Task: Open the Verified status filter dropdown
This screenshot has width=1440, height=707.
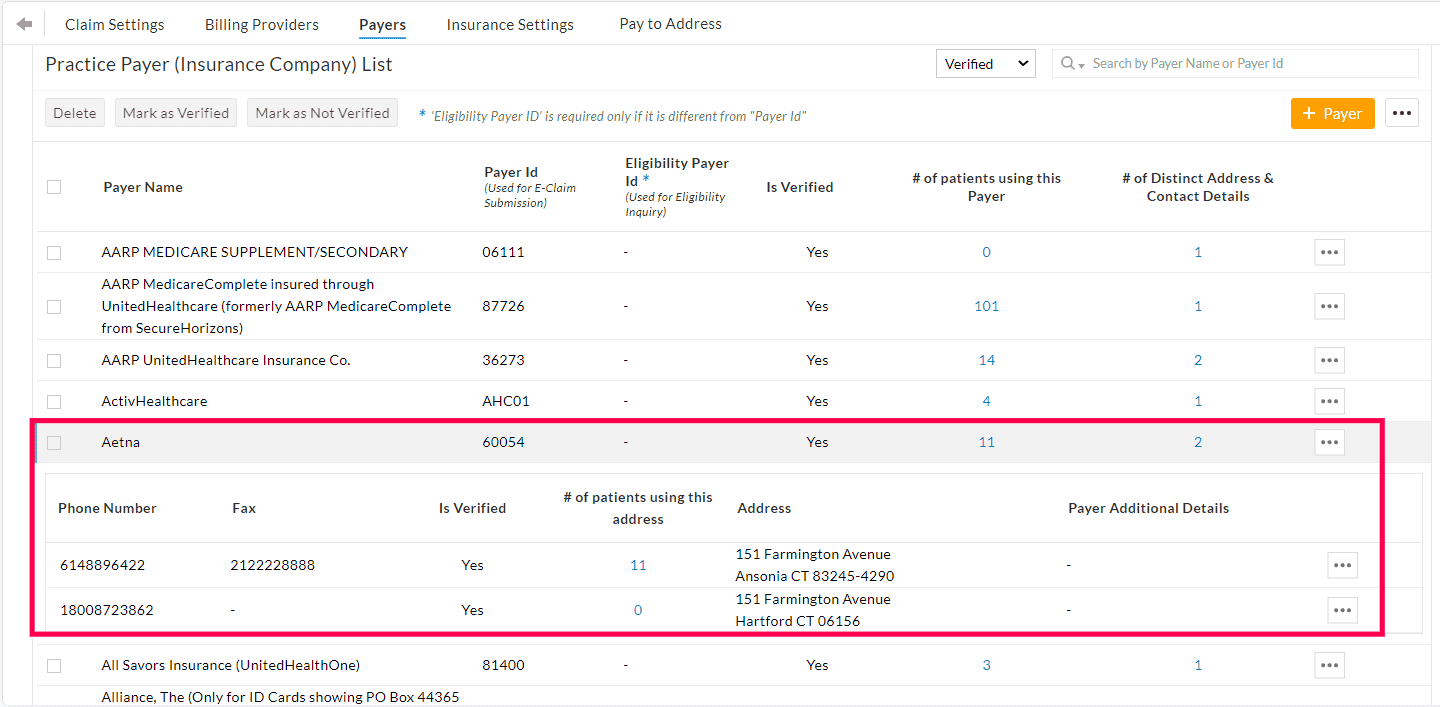Action: pyautogui.click(x=985, y=63)
